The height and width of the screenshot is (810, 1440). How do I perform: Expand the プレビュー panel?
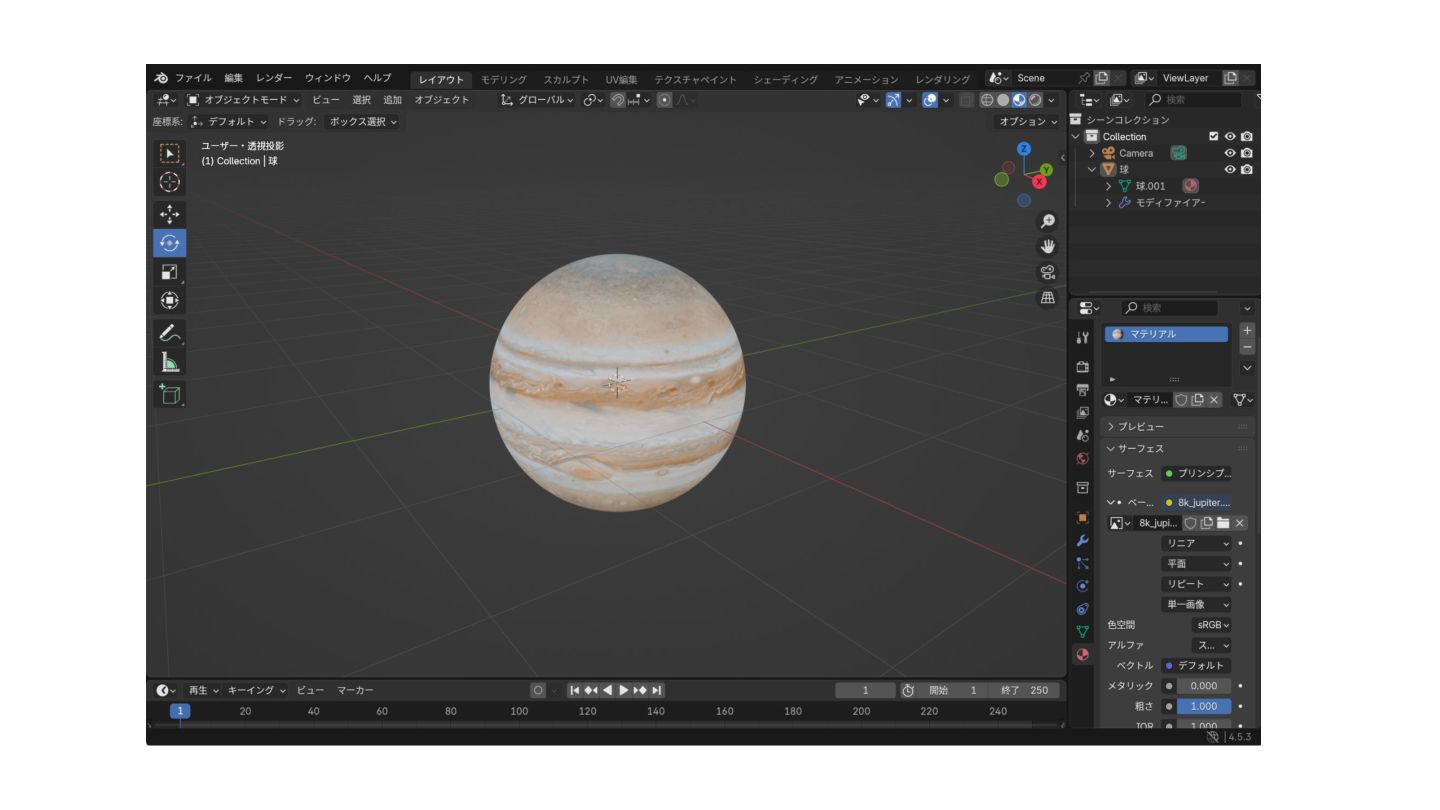(x=1140, y=427)
